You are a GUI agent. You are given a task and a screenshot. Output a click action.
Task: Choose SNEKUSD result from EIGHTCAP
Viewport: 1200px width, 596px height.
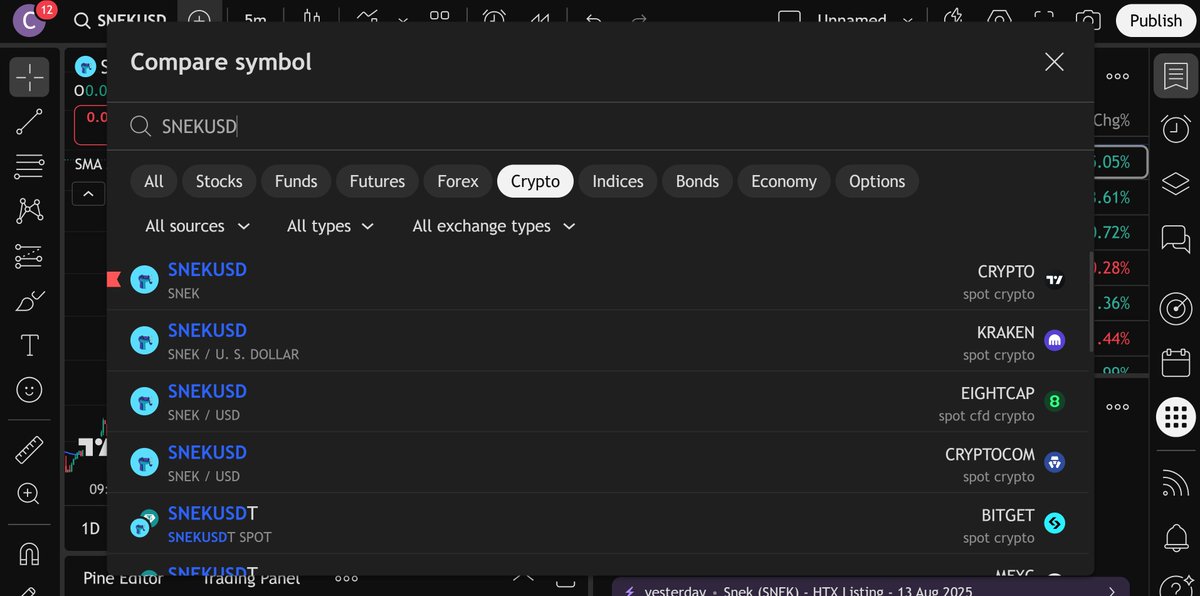pyautogui.click(x=600, y=402)
